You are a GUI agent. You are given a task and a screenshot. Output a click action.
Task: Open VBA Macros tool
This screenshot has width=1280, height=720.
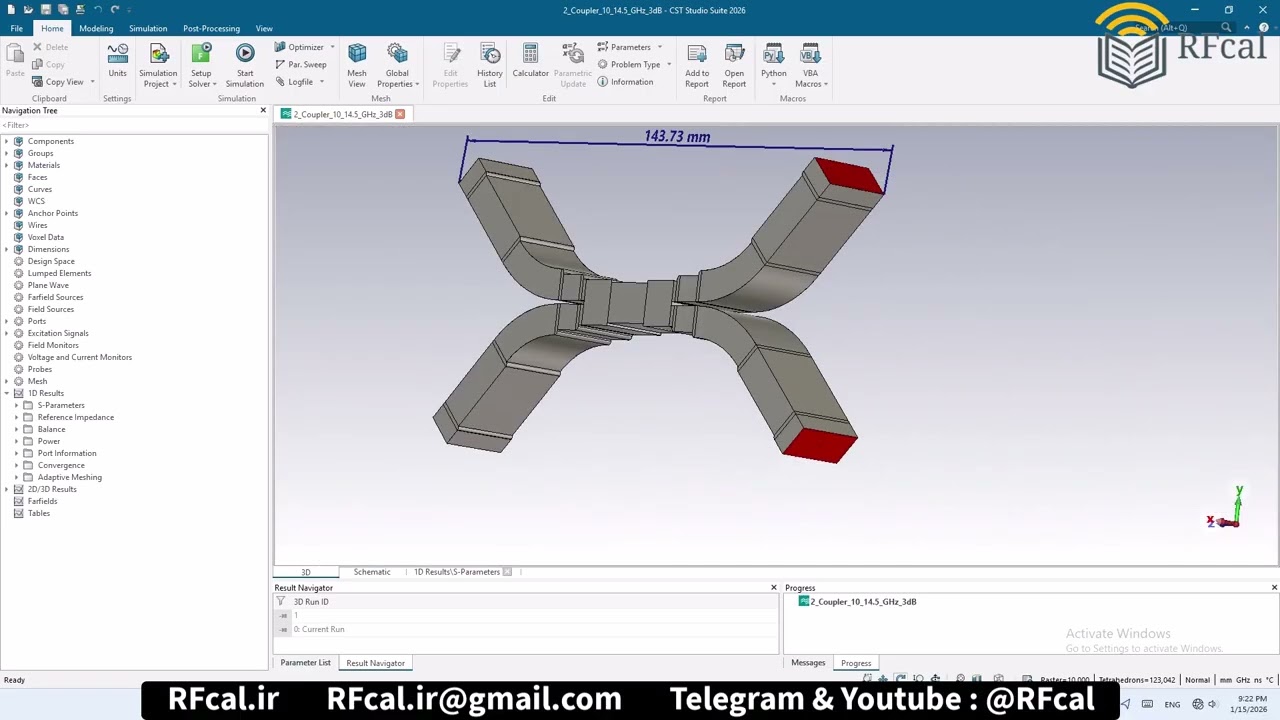(x=810, y=65)
